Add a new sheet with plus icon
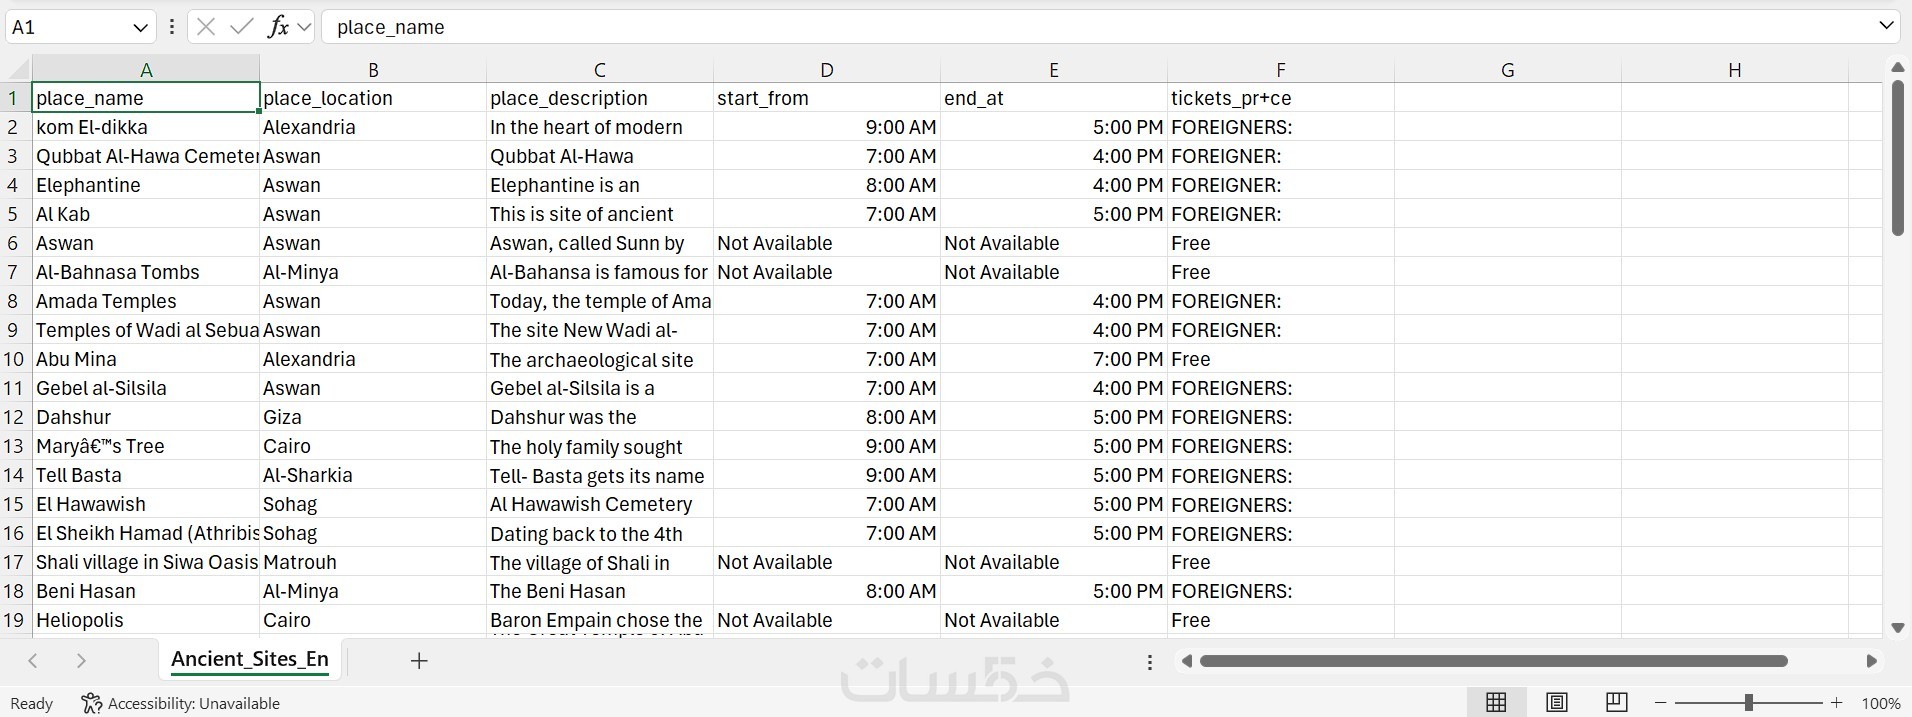This screenshot has width=1912, height=717. click(x=419, y=660)
